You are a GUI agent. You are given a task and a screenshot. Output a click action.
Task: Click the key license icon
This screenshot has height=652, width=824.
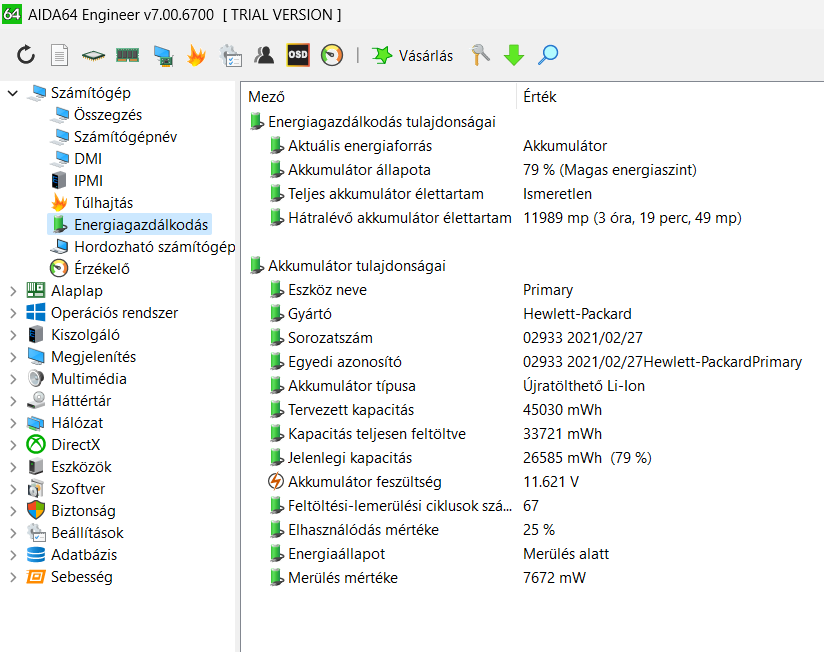click(481, 55)
